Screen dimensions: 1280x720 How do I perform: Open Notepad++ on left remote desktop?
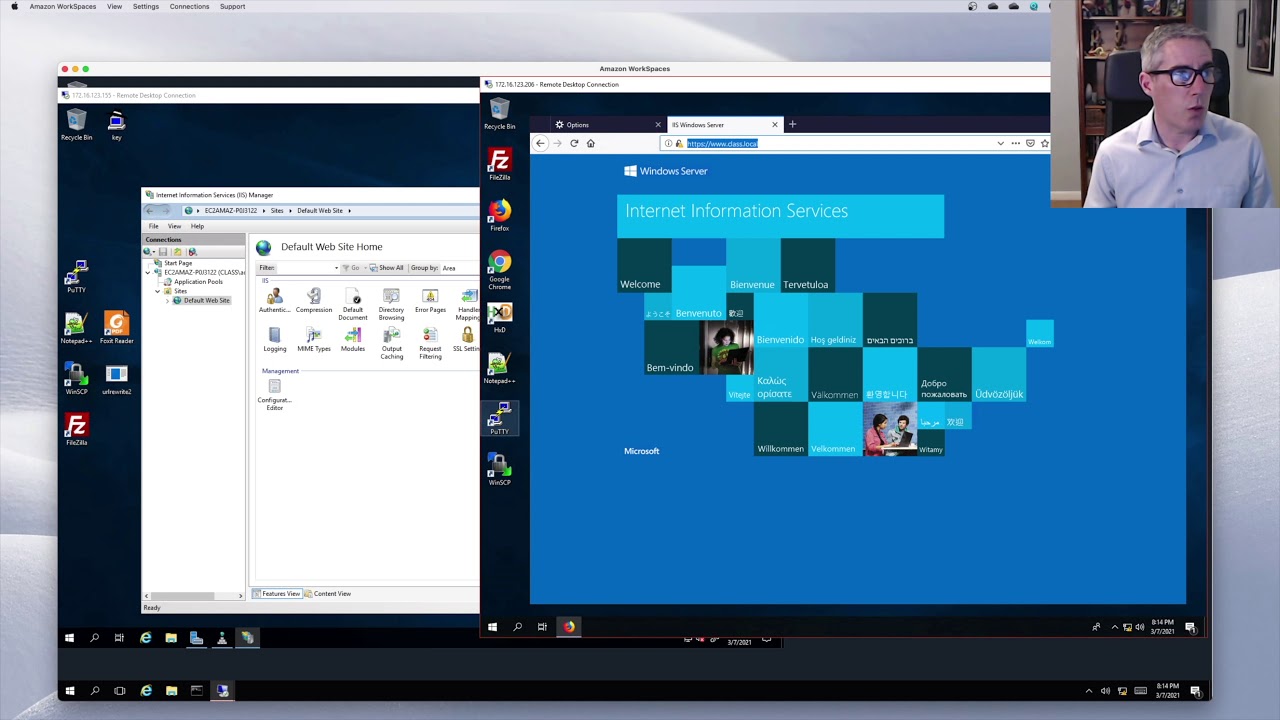click(76, 328)
